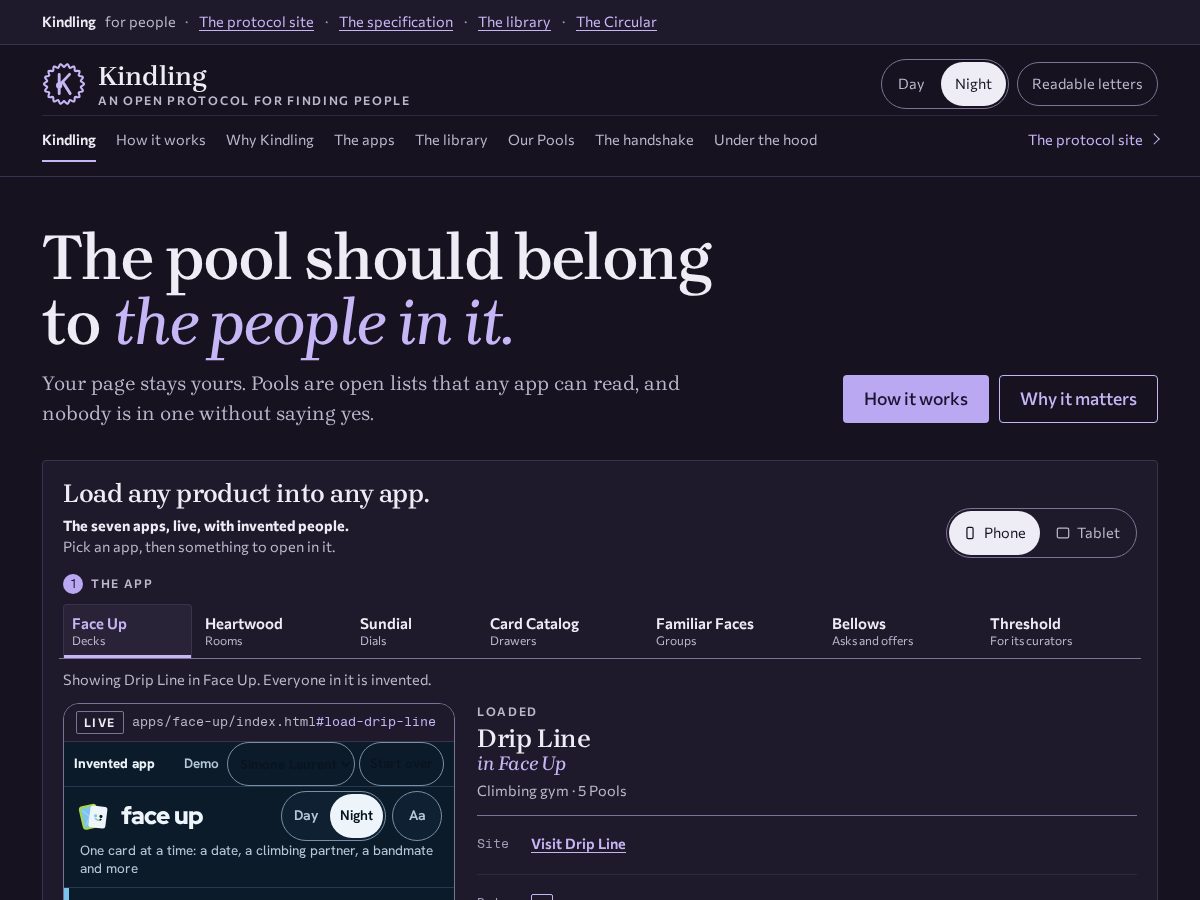This screenshot has height=900, width=1200.
Task: Open The specification link in top bar
Action: (396, 22)
